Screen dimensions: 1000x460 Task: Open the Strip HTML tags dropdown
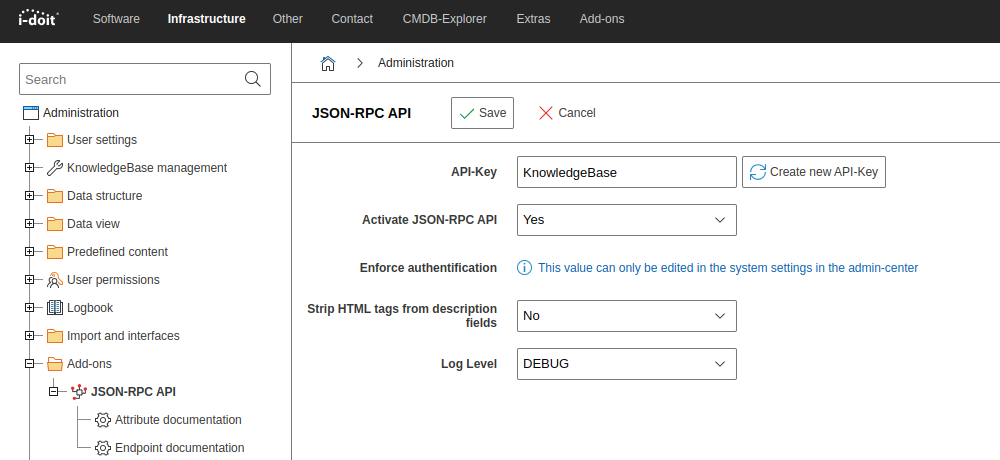626,316
